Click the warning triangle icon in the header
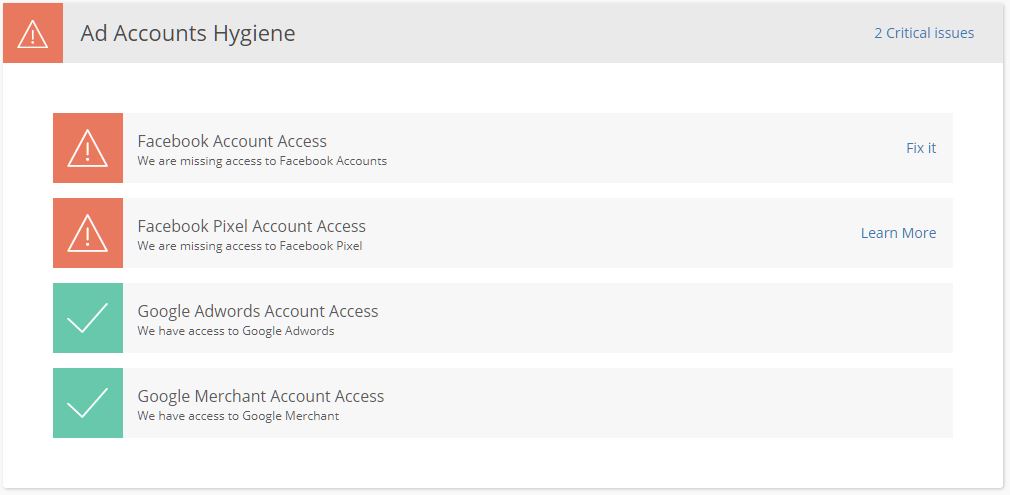This screenshot has width=1010, height=495. coord(33,33)
